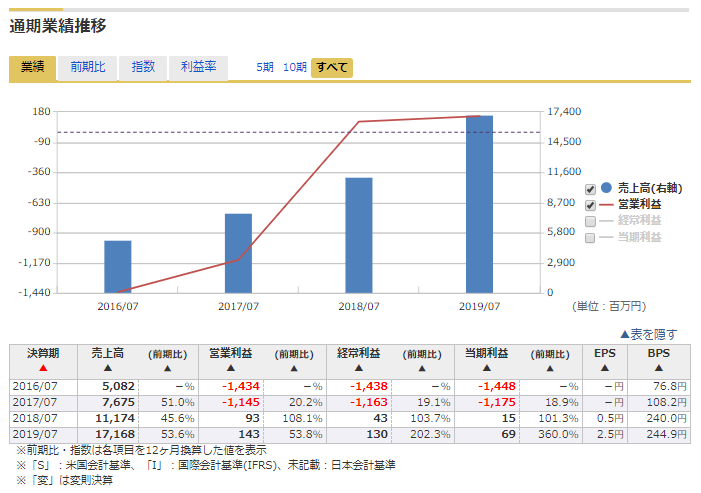Switch to the 前期比 tab
701x493 pixels.
pos(87,67)
